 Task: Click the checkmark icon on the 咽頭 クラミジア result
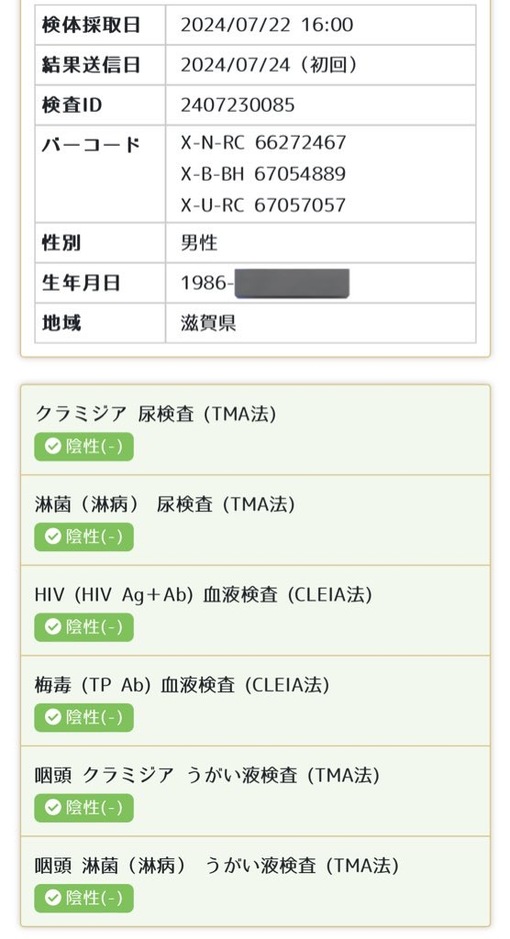[53, 807]
